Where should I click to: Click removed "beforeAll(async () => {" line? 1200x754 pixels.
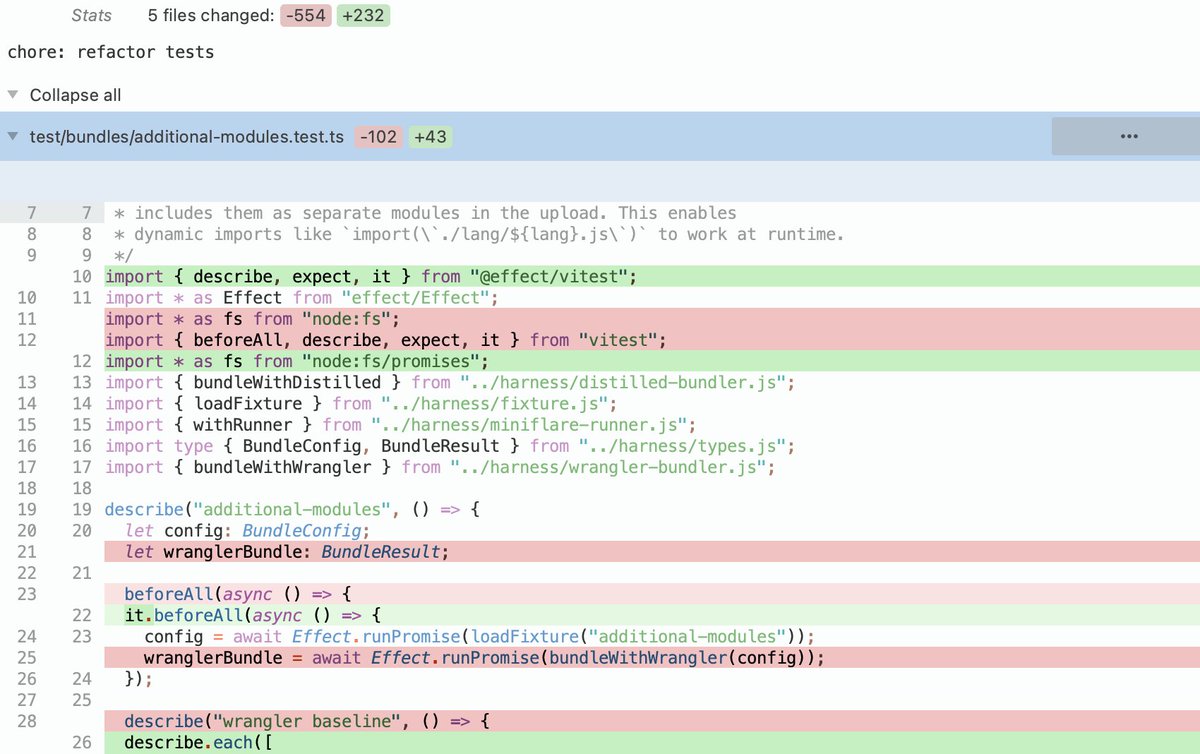[x=652, y=594]
